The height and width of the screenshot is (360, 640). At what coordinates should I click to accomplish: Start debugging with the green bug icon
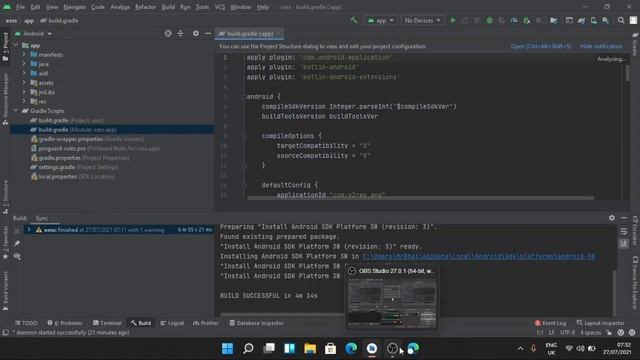[489, 20]
